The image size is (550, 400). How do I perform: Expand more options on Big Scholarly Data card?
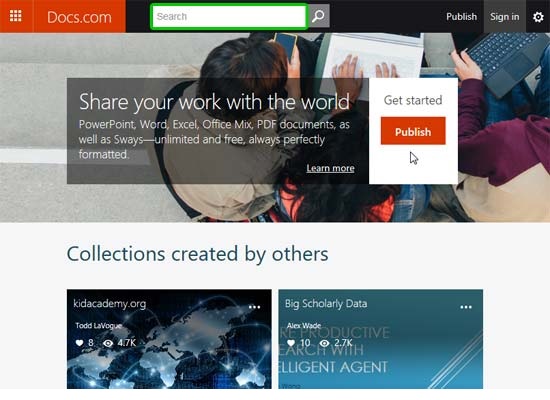tap(466, 307)
